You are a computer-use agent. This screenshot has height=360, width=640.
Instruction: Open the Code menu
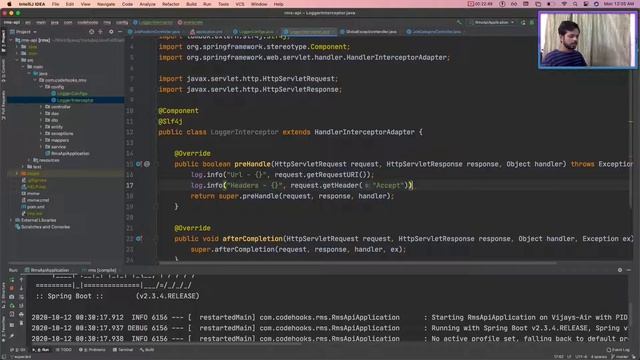click(x=127, y=4)
